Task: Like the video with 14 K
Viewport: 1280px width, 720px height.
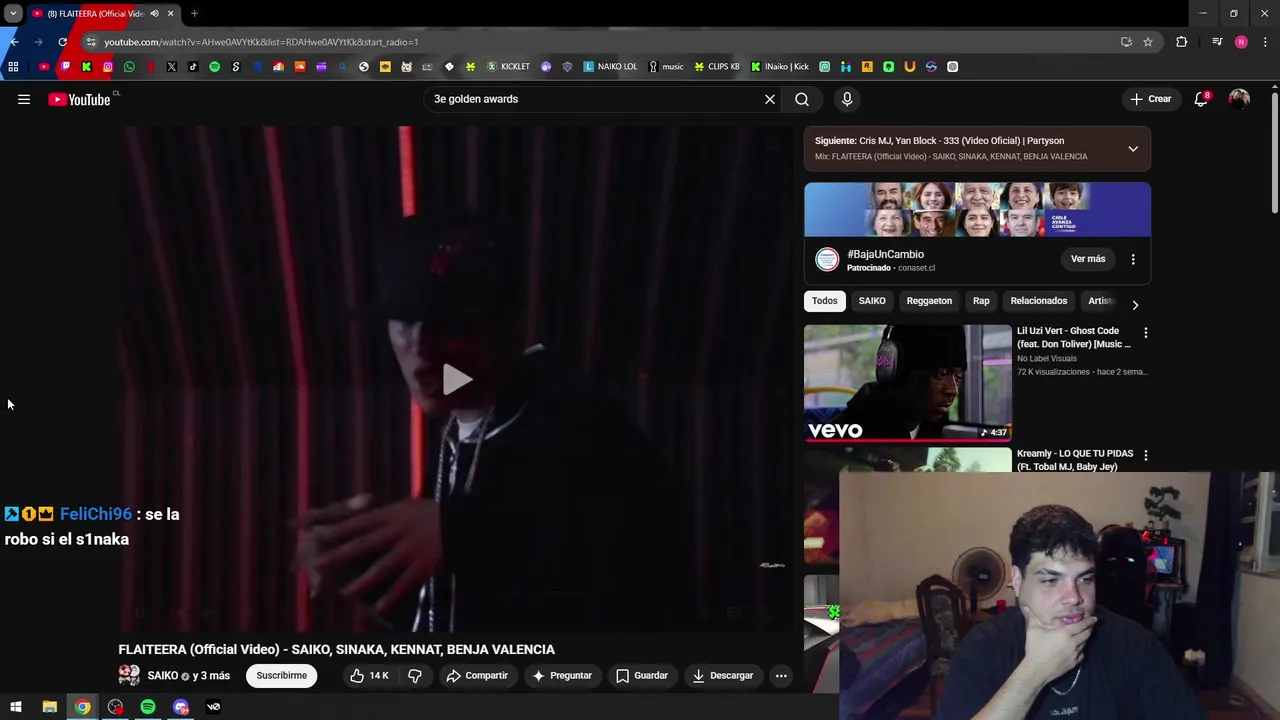Action: [368, 676]
